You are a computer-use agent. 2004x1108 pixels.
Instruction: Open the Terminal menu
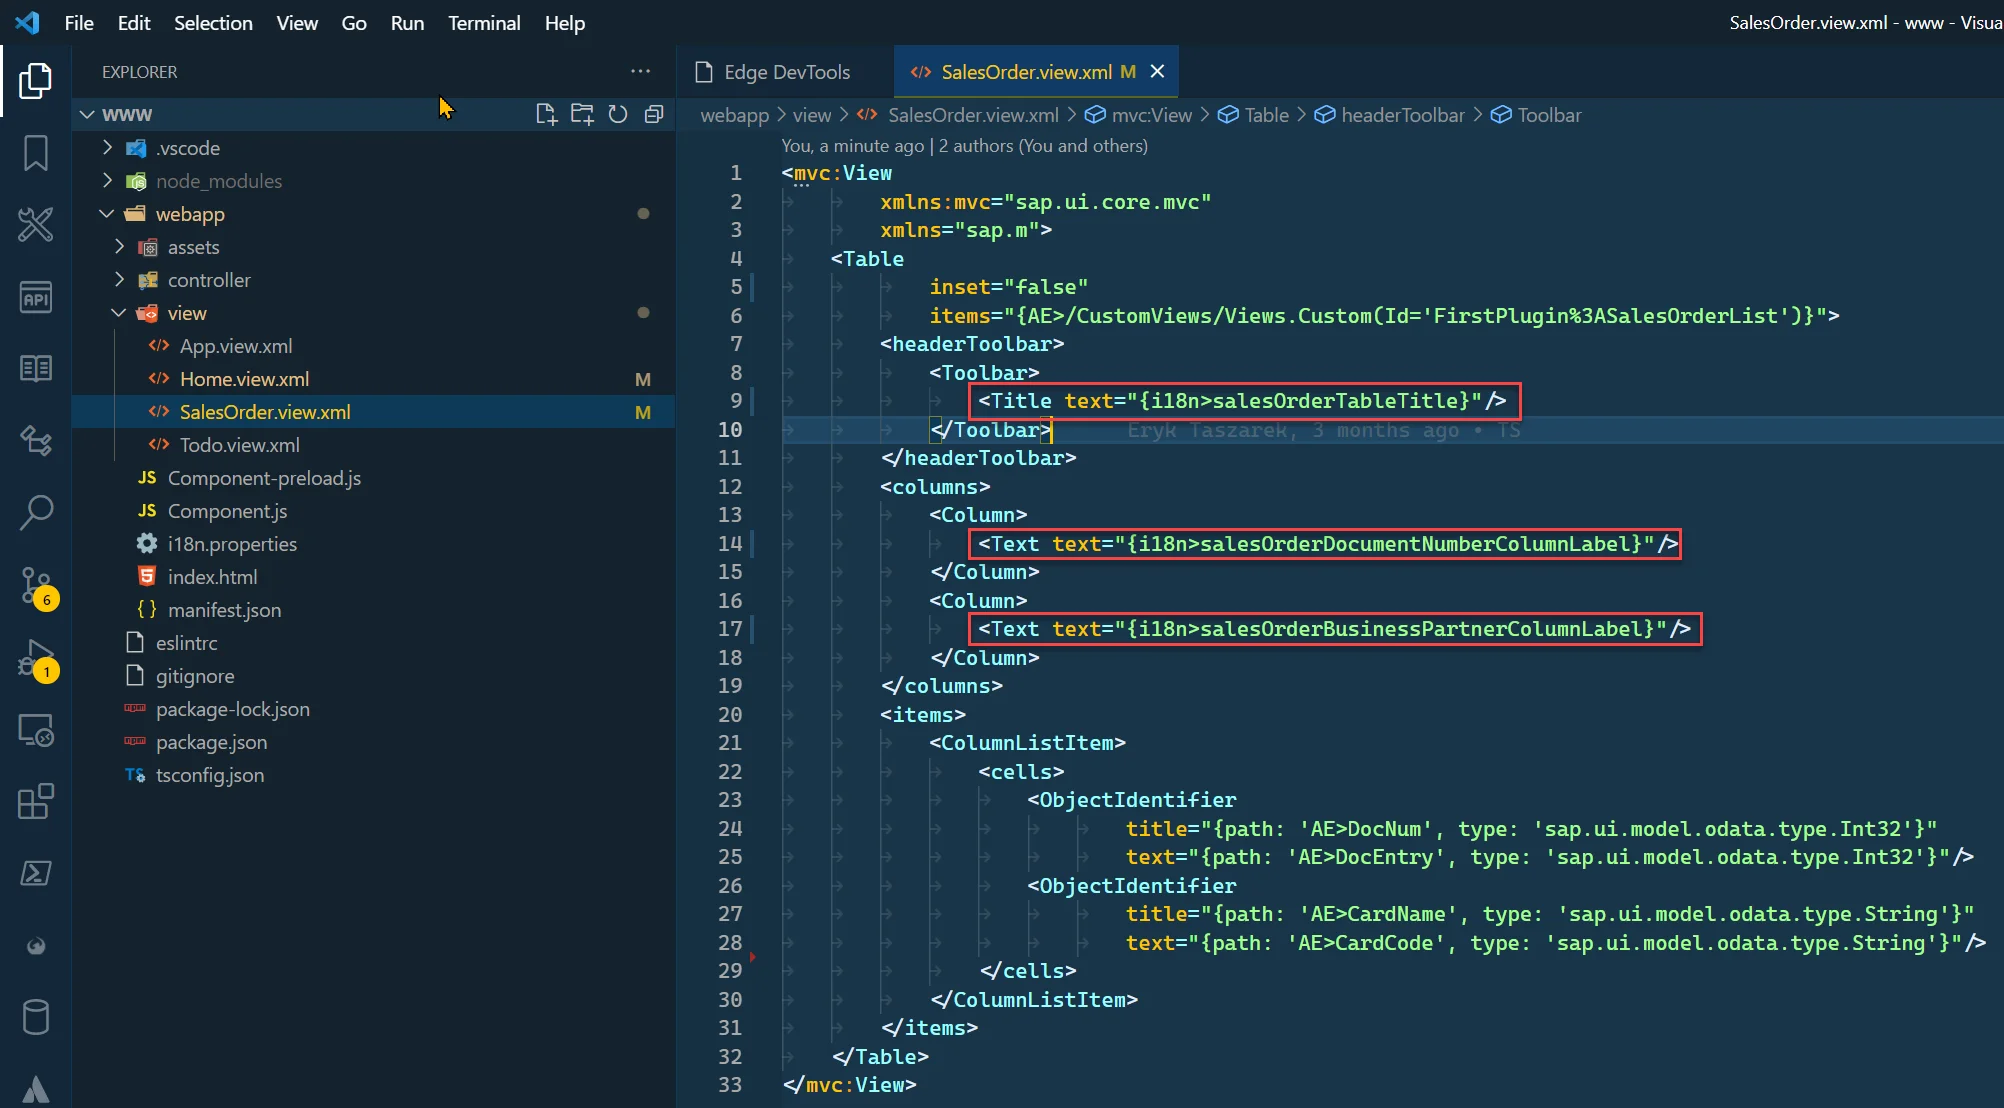coord(483,22)
